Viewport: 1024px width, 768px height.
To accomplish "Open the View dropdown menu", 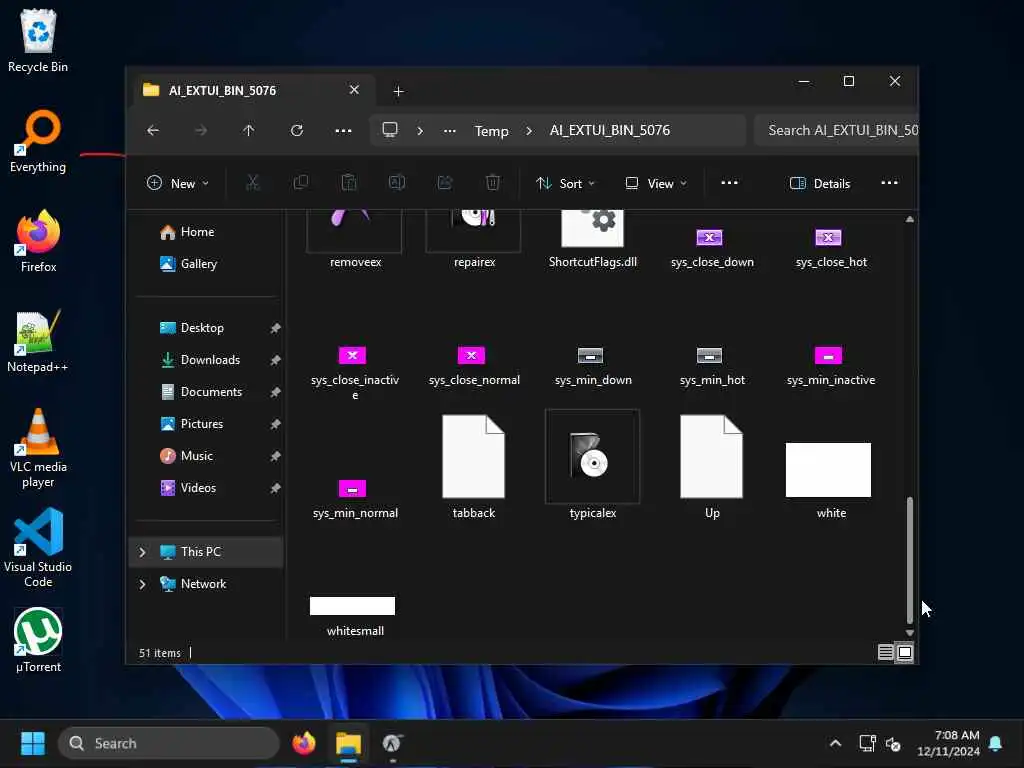I will 656,184.
